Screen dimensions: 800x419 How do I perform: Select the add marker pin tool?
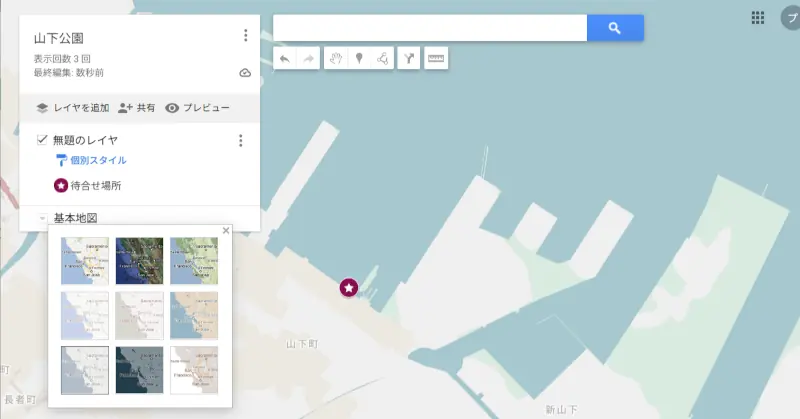pyautogui.click(x=359, y=59)
